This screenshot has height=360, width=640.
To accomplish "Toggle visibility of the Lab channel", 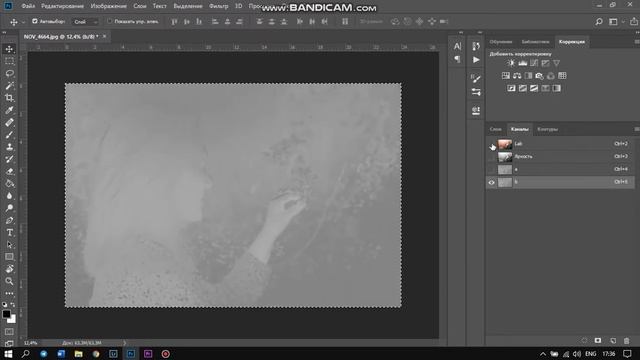I will pyautogui.click(x=491, y=144).
